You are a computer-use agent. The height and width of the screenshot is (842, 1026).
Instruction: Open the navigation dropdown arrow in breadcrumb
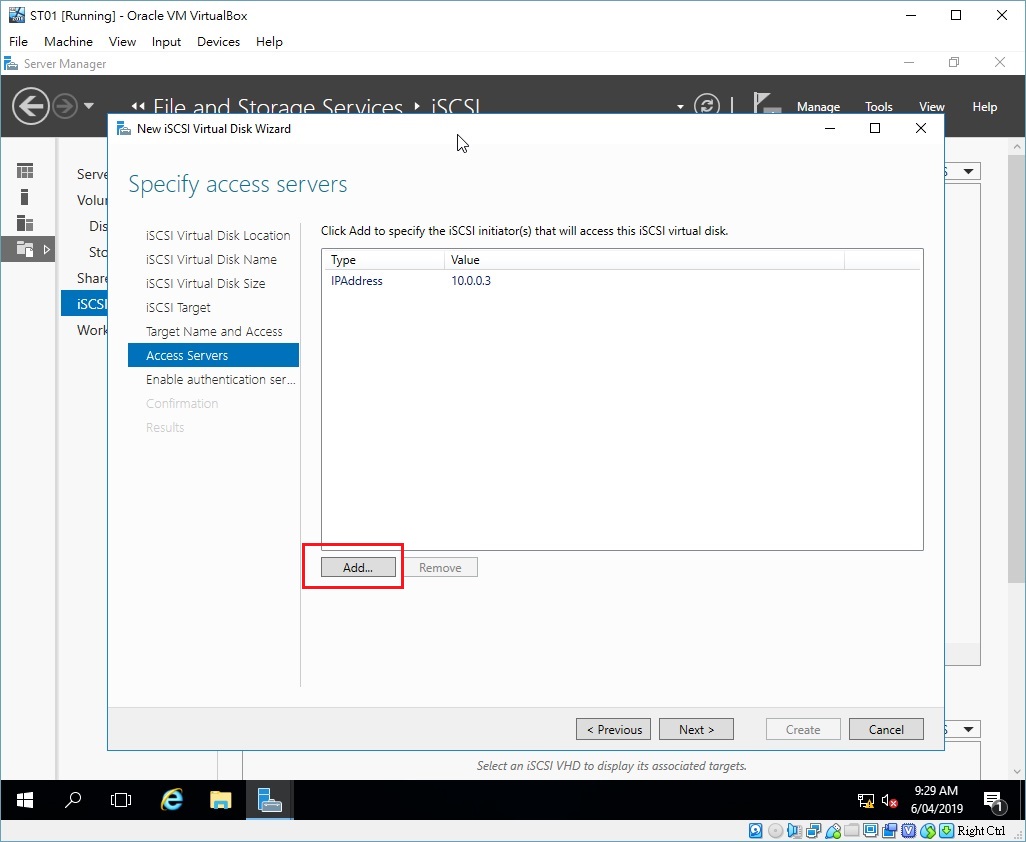click(x=679, y=105)
